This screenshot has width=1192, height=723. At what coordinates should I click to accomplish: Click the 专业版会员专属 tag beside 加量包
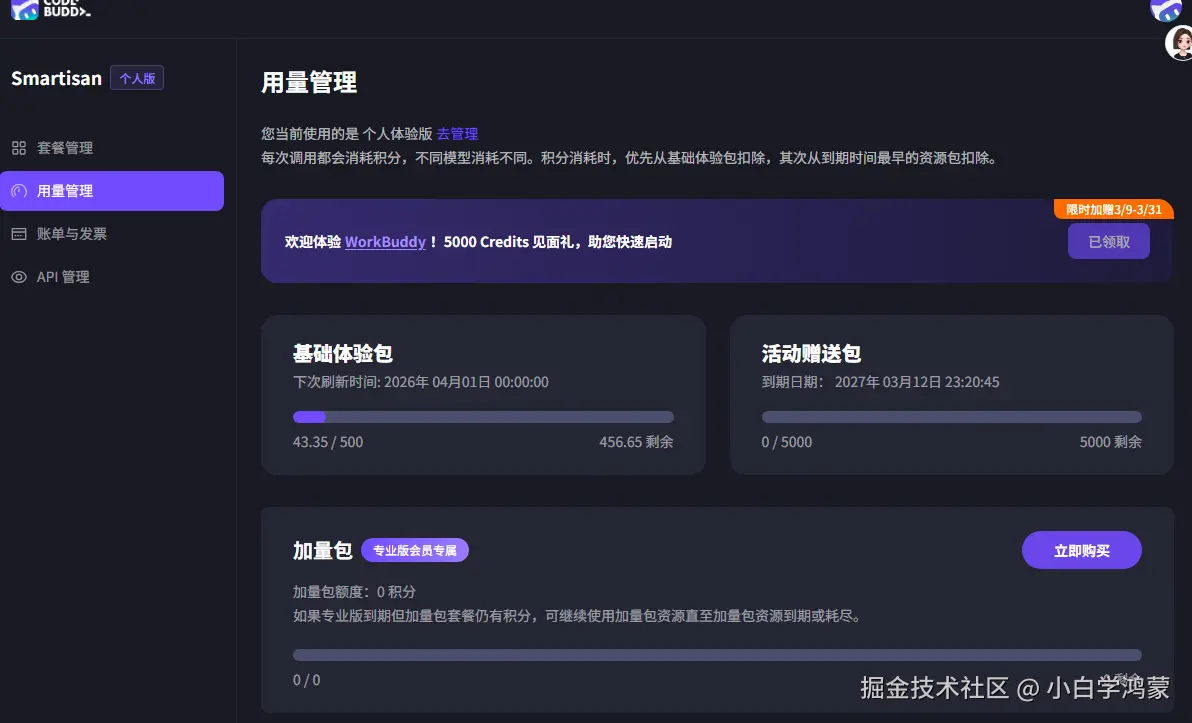(415, 550)
